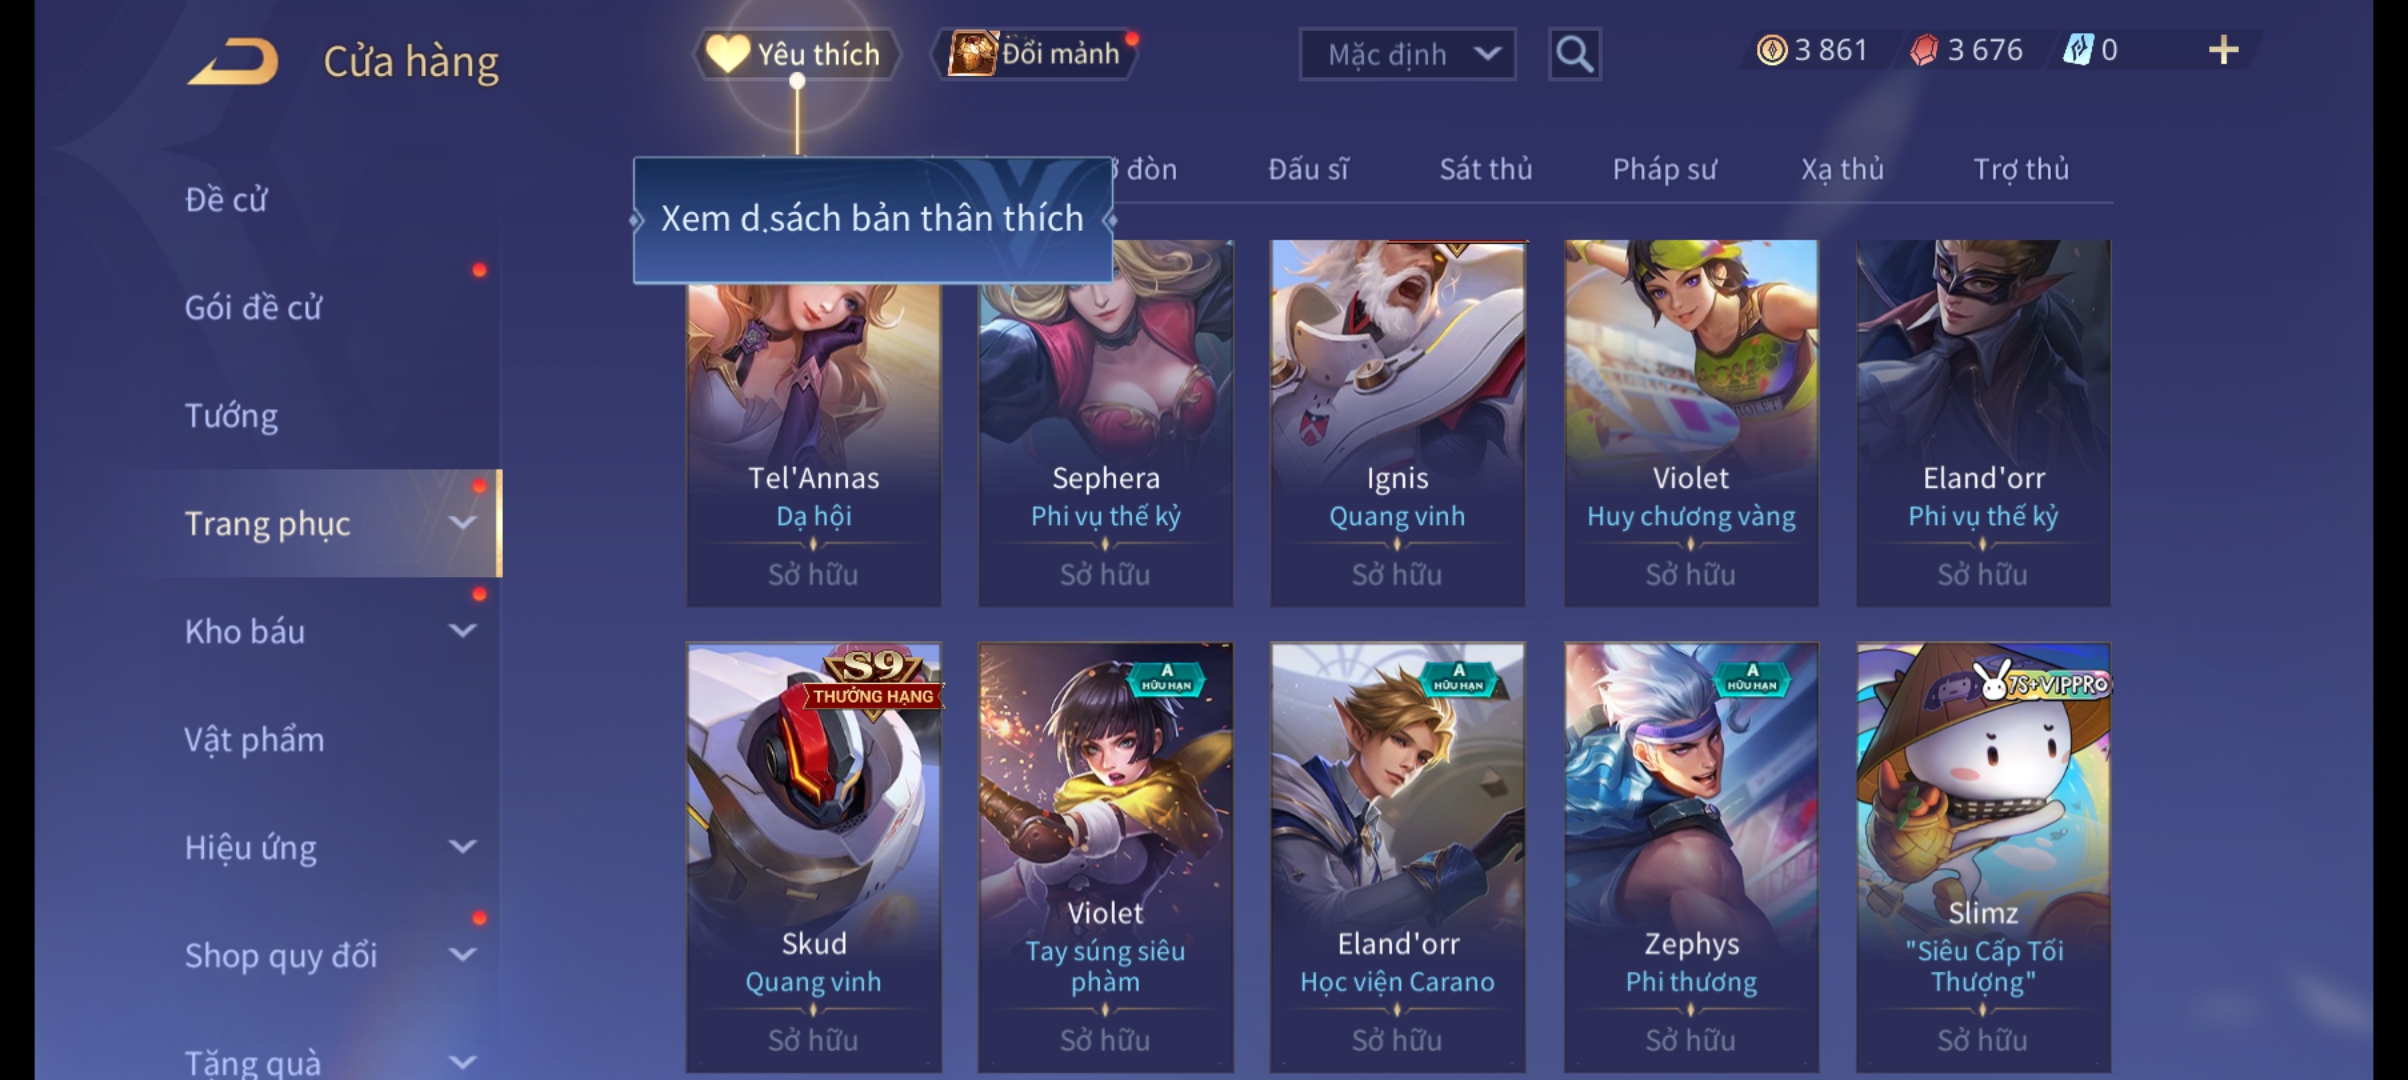Tap the back arrow icon
The image size is (2408, 1080).
[x=233, y=62]
